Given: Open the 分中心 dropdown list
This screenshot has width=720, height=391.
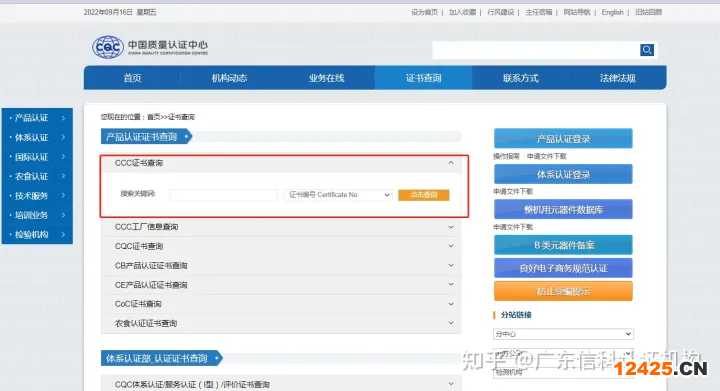Looking at the screenshot, I should coord(563,334).
